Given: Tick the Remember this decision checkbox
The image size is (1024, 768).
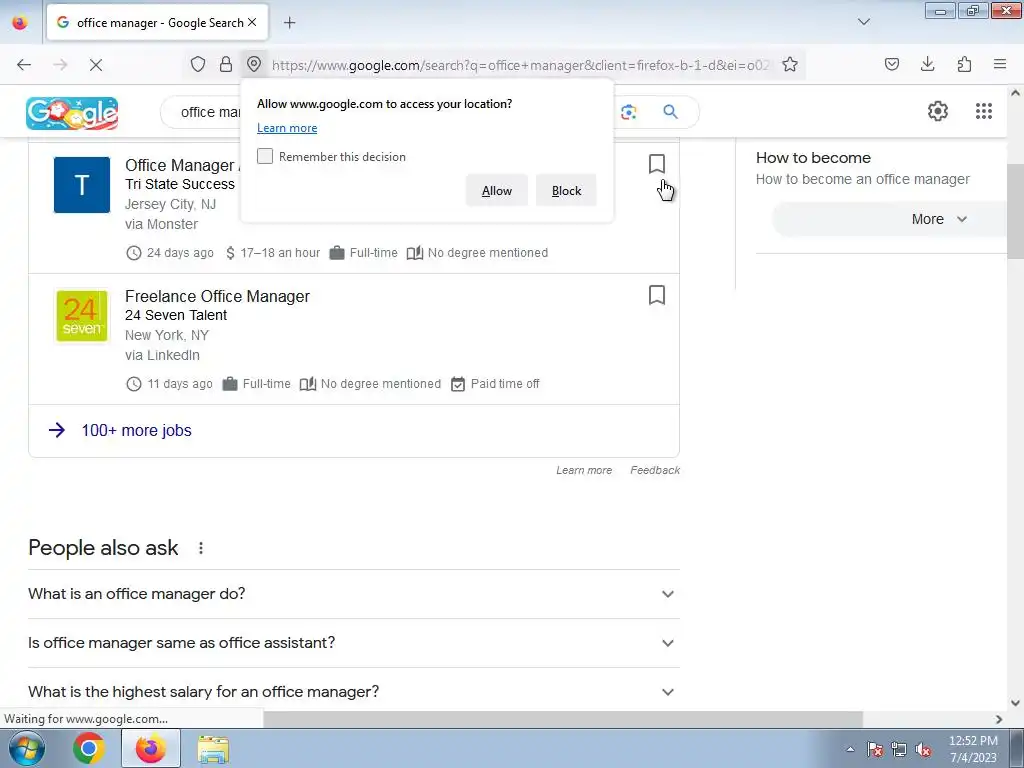Looking at the screenshot, I should 264,156.
